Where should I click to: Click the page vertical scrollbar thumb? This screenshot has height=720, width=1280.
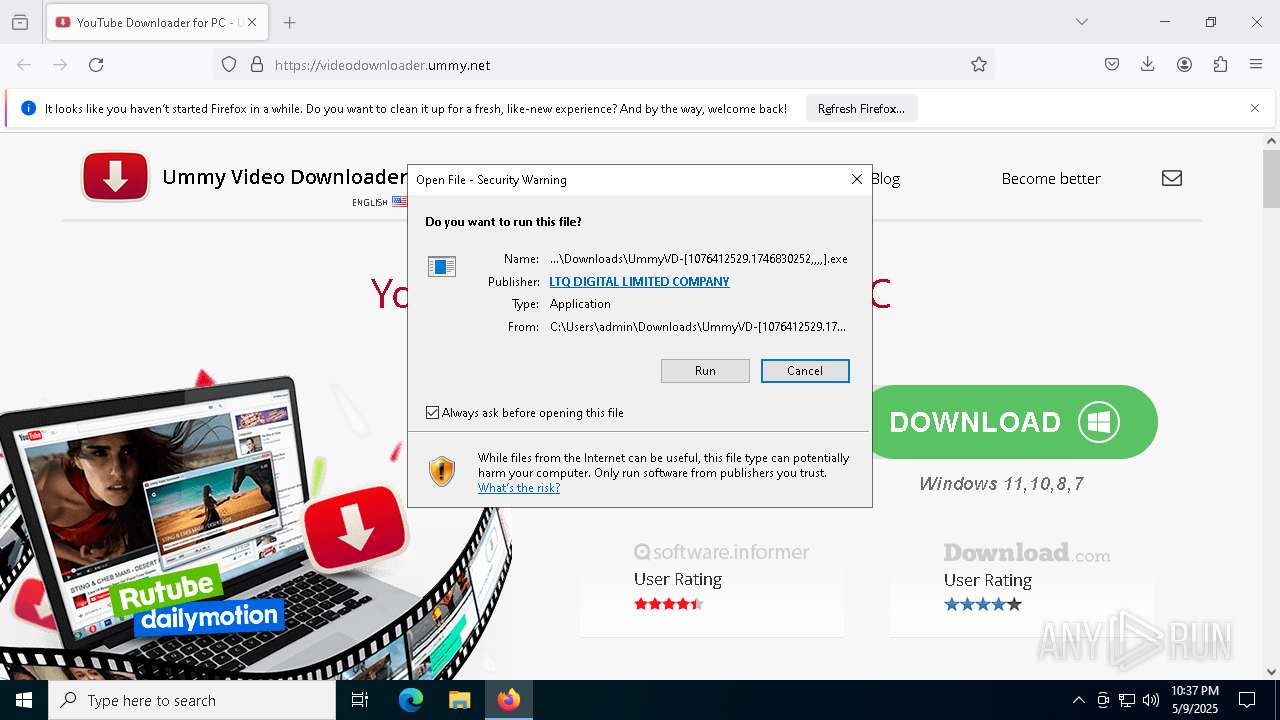[1271, 178]
